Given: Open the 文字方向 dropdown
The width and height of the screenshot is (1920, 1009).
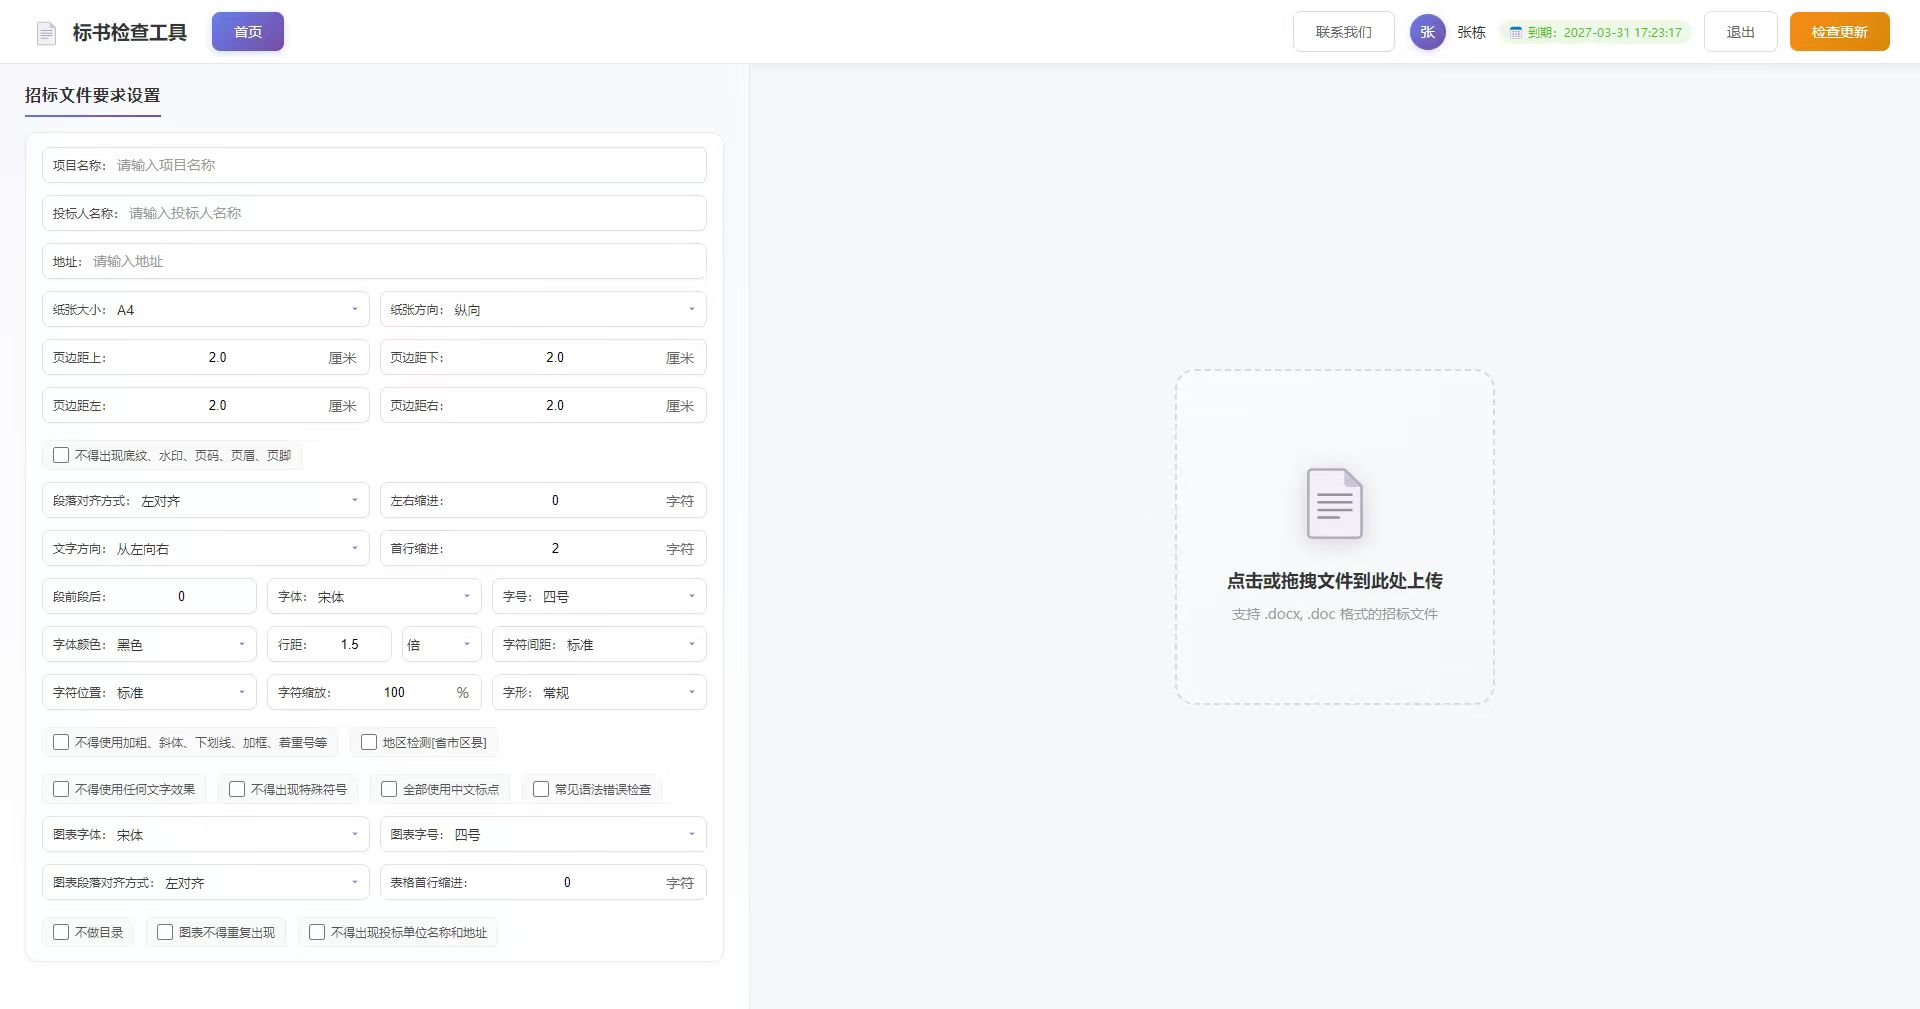Looking at the screenshot, I should (205, 548).
